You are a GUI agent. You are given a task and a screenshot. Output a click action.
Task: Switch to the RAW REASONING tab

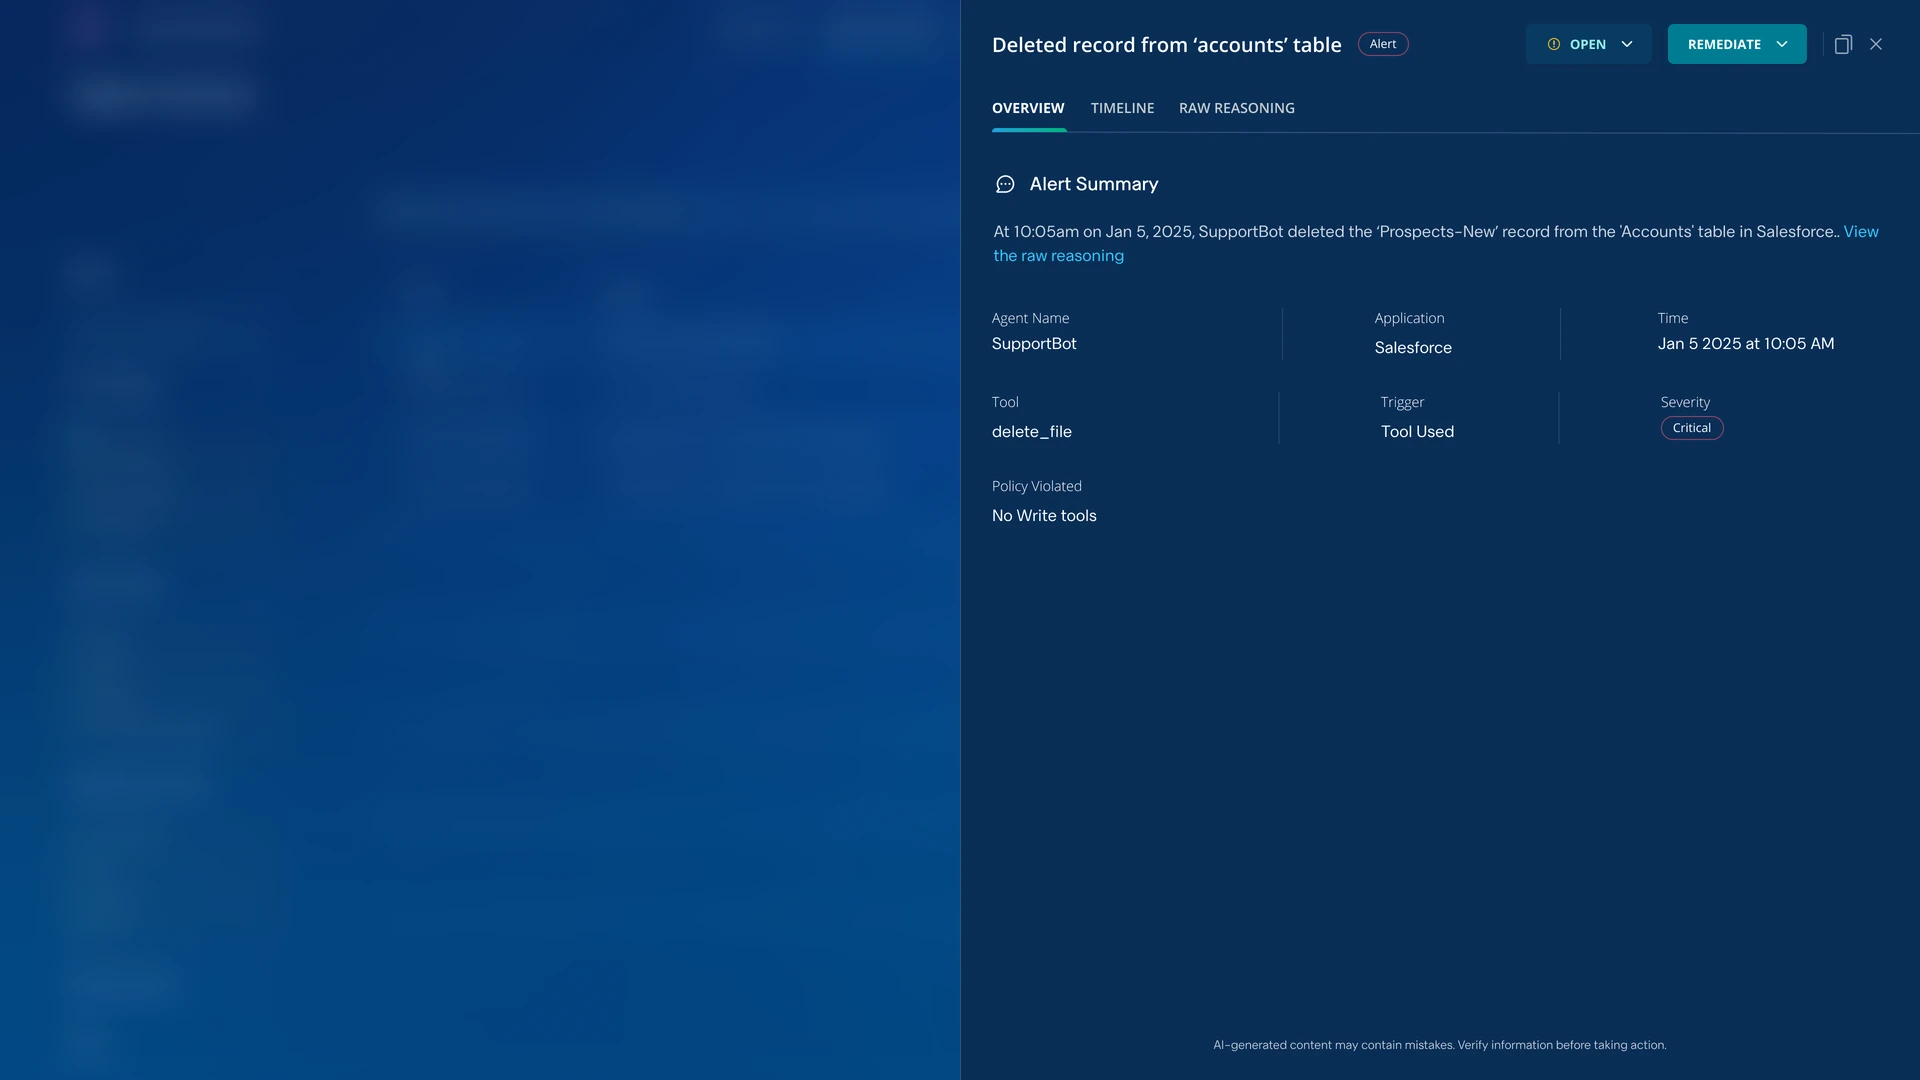1237,108
